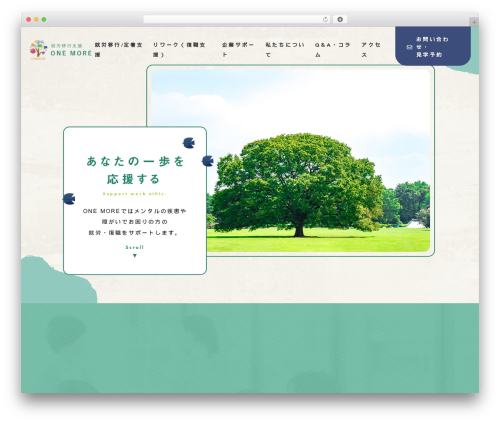Click the yellow window minimize button
Image resolution: width=500 pixels, height=423 pixels.
click(x=36, y=19)
